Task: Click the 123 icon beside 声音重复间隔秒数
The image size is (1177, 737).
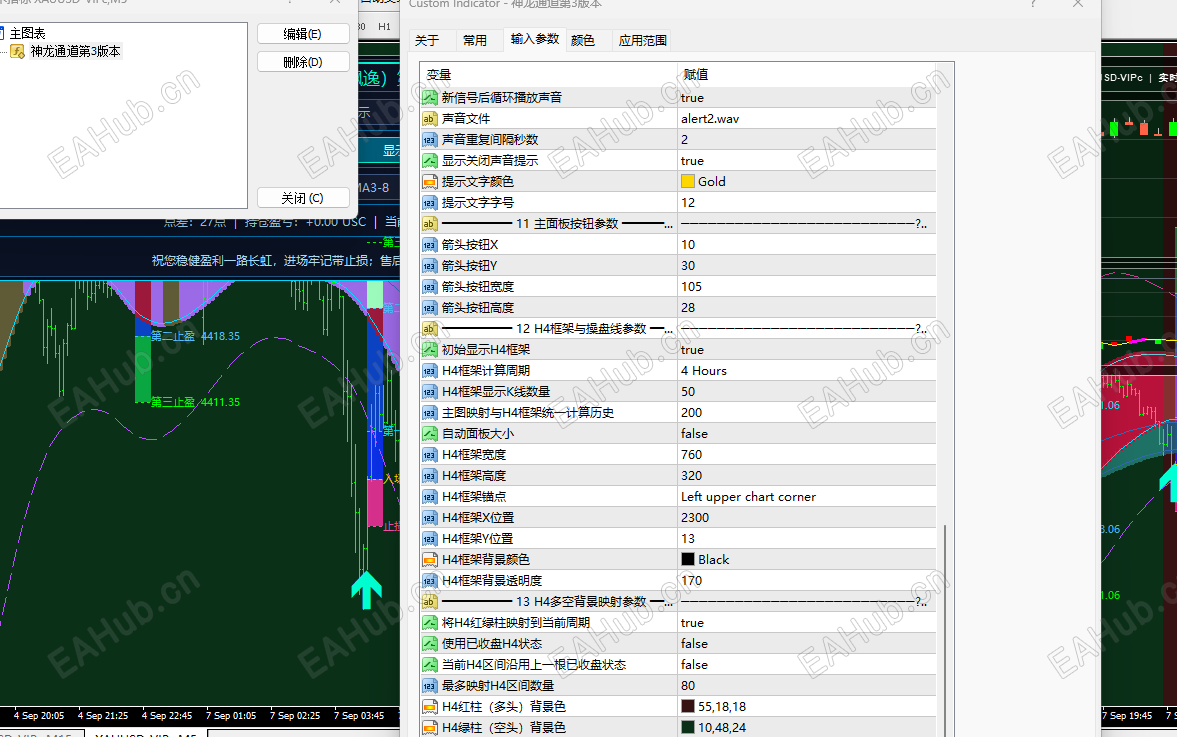Action: tap(429, 140)
